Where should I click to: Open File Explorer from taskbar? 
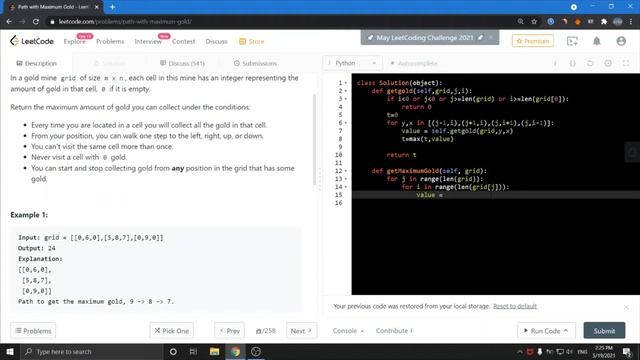point(214,351)
